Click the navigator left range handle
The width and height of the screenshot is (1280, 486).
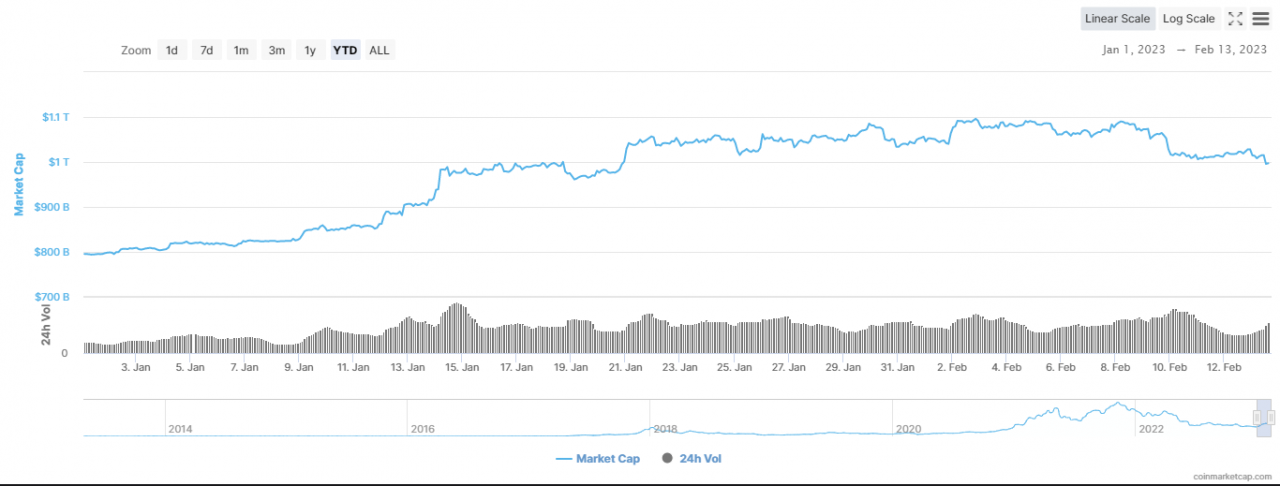click(1258, 417)
